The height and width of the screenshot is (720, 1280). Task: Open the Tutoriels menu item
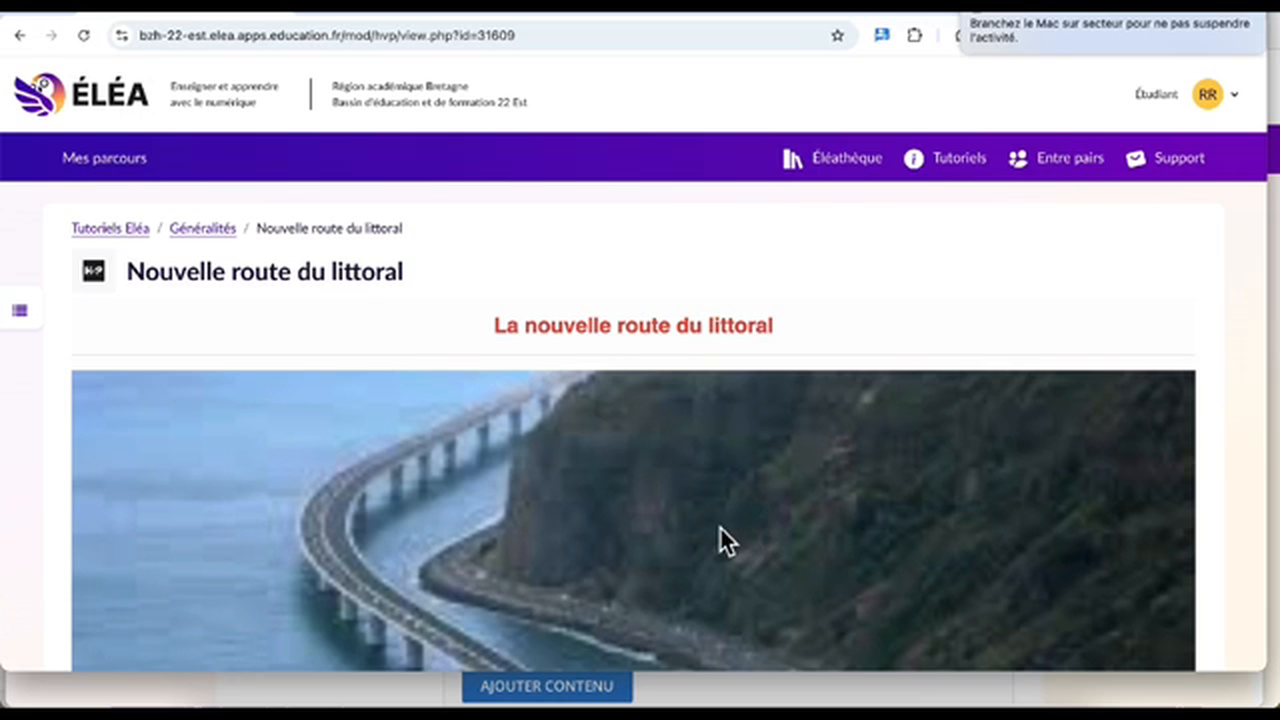click(x=958, y=158)
